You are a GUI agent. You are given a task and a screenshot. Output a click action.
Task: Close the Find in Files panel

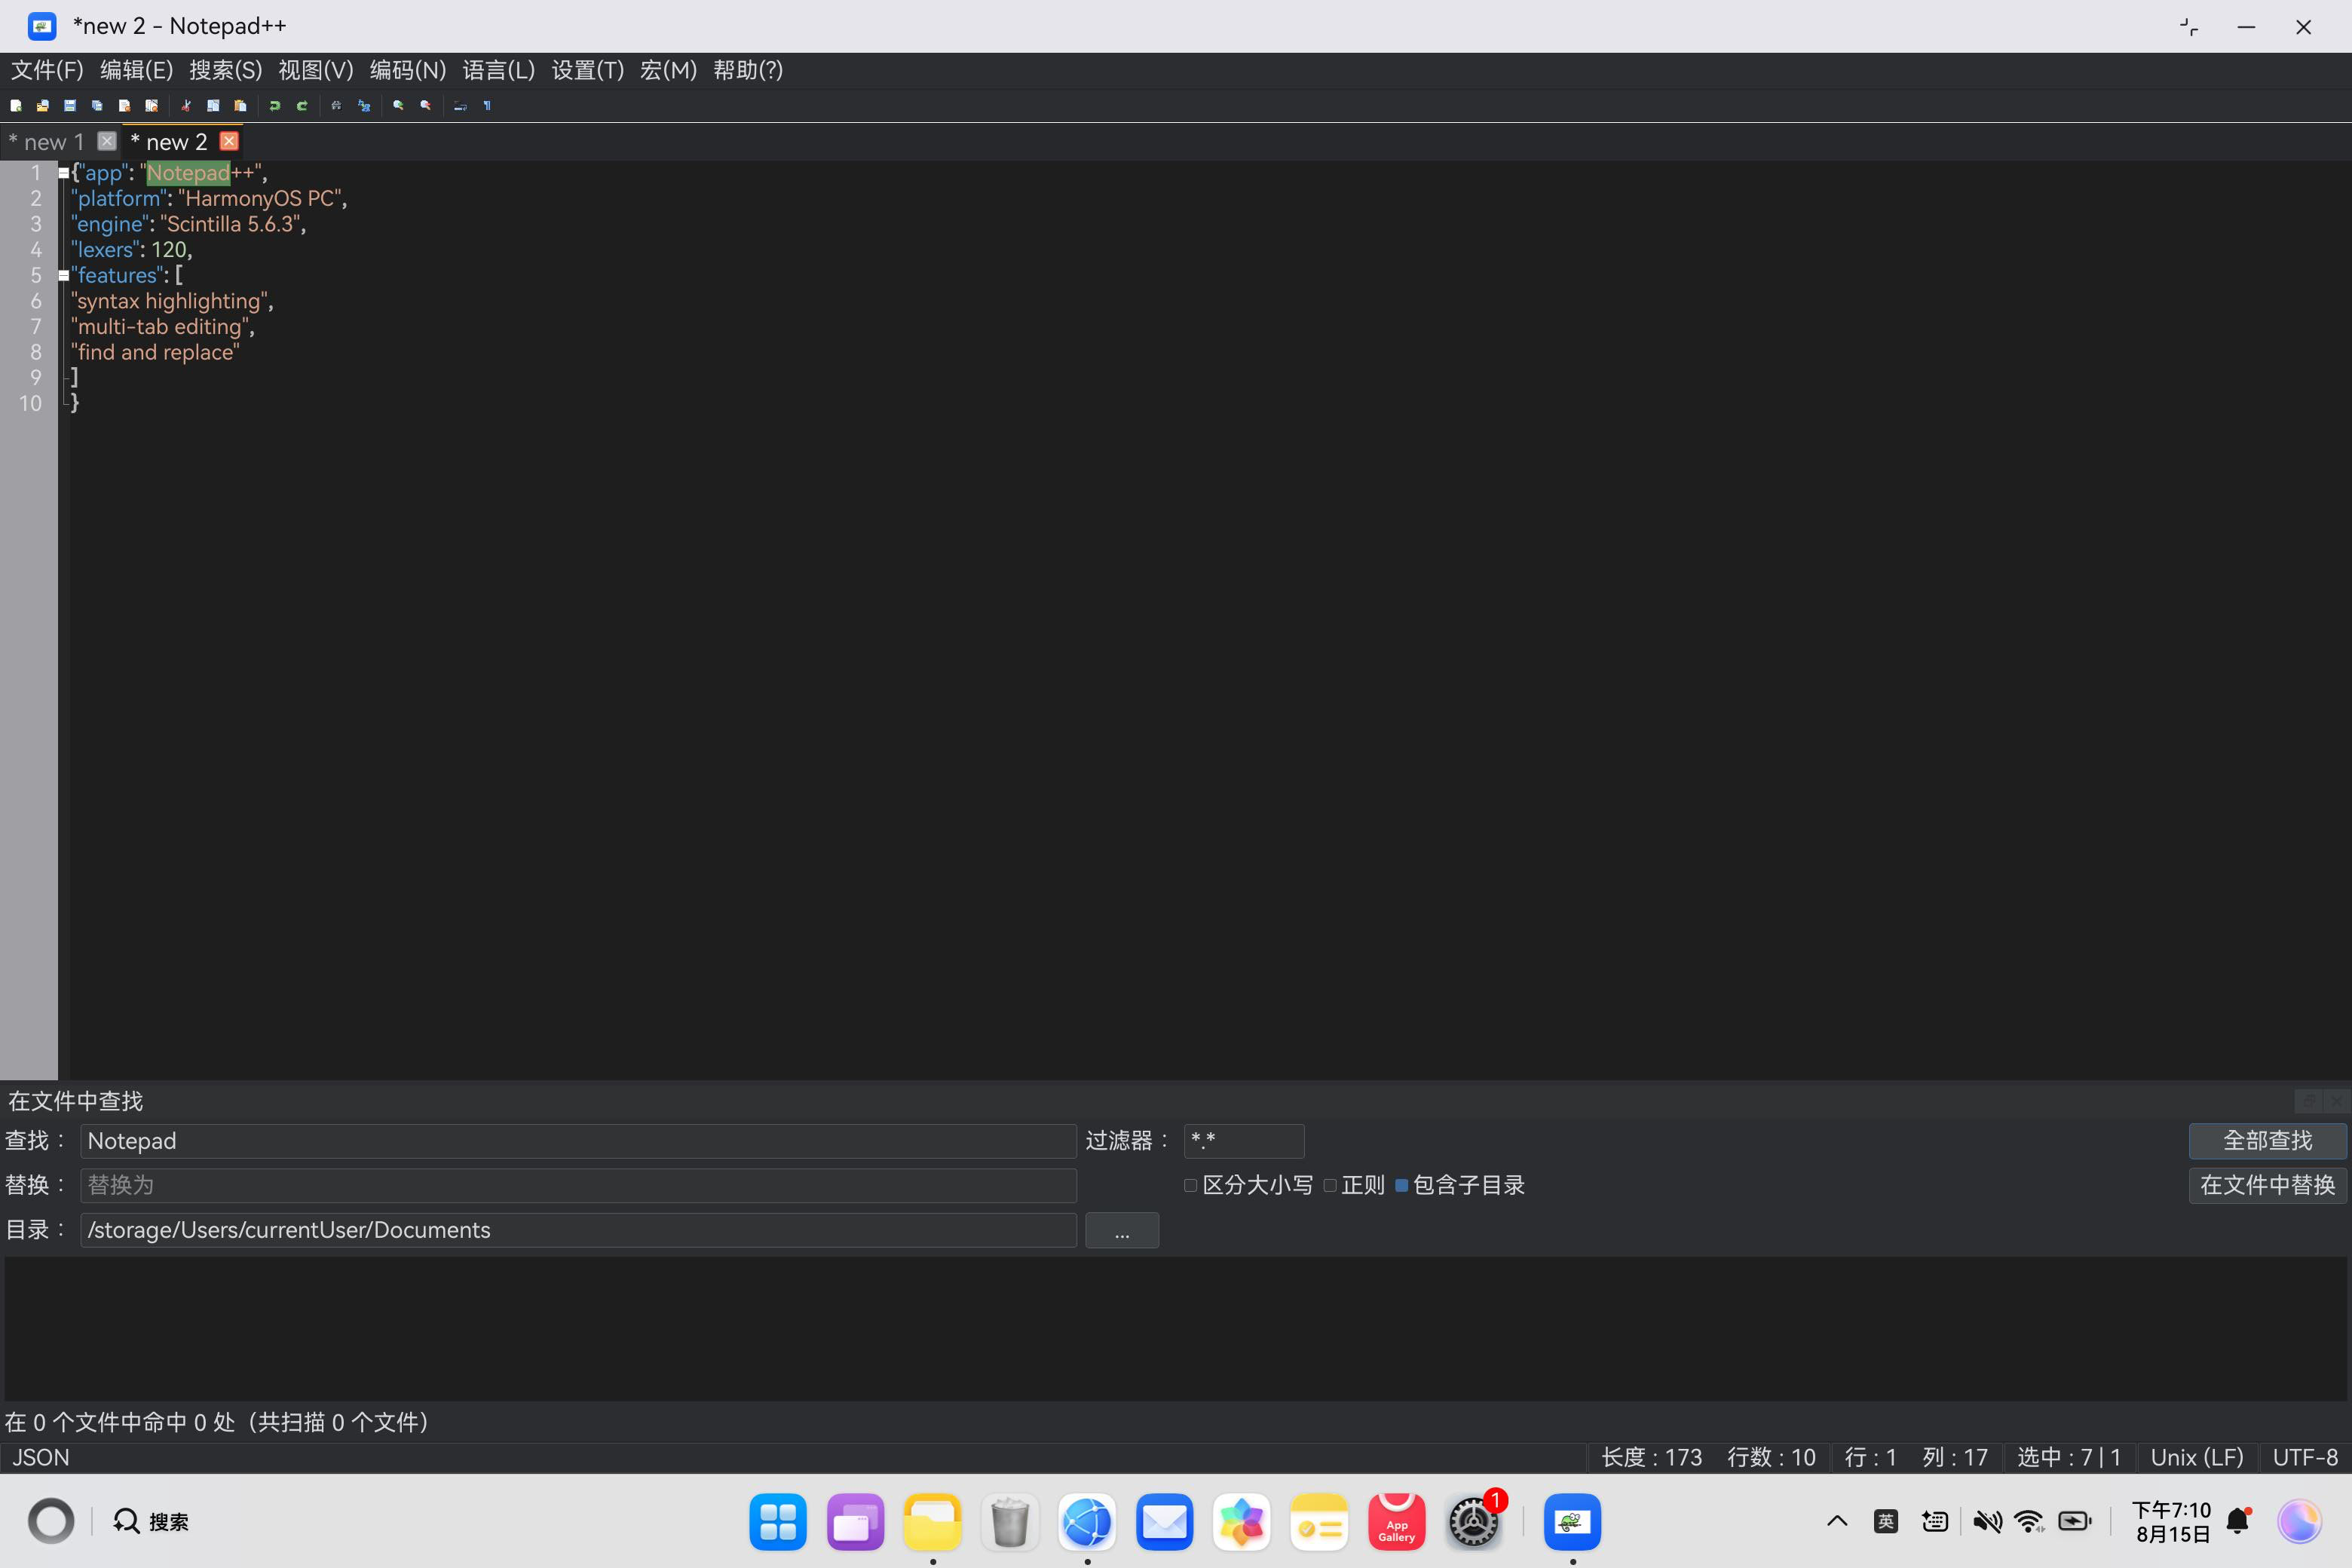tap(2337, 1101)
